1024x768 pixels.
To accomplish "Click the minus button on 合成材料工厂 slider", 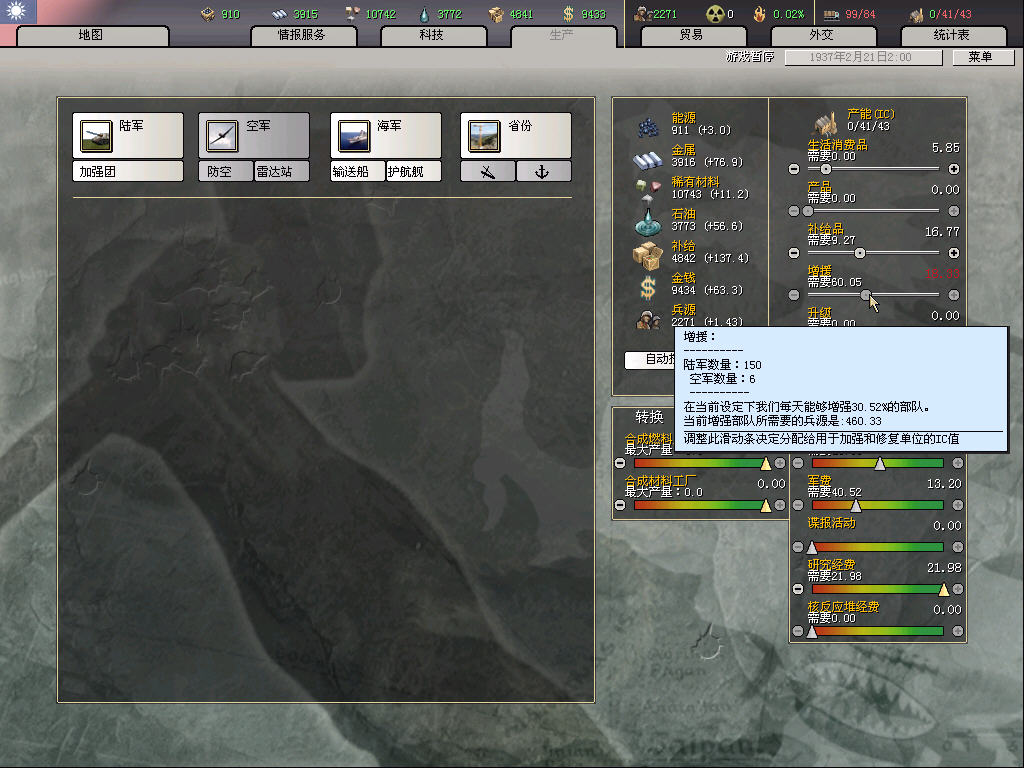I will pos(620,505).
